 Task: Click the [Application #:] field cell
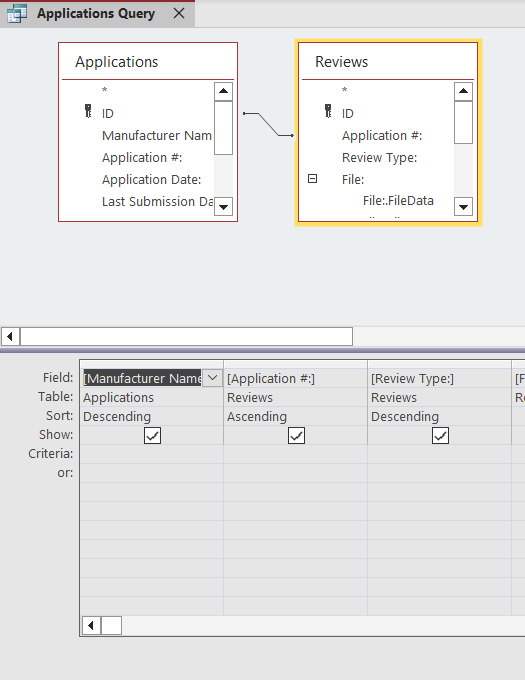[x=295, y=378]
